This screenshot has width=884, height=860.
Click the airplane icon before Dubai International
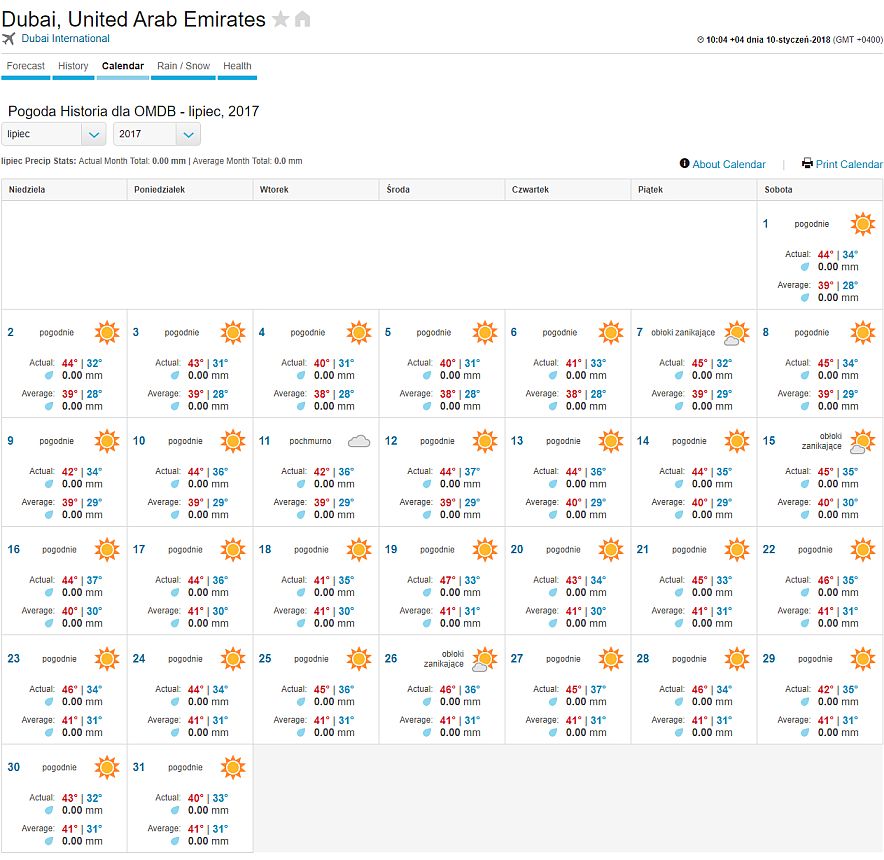click(x=8, y=38)
